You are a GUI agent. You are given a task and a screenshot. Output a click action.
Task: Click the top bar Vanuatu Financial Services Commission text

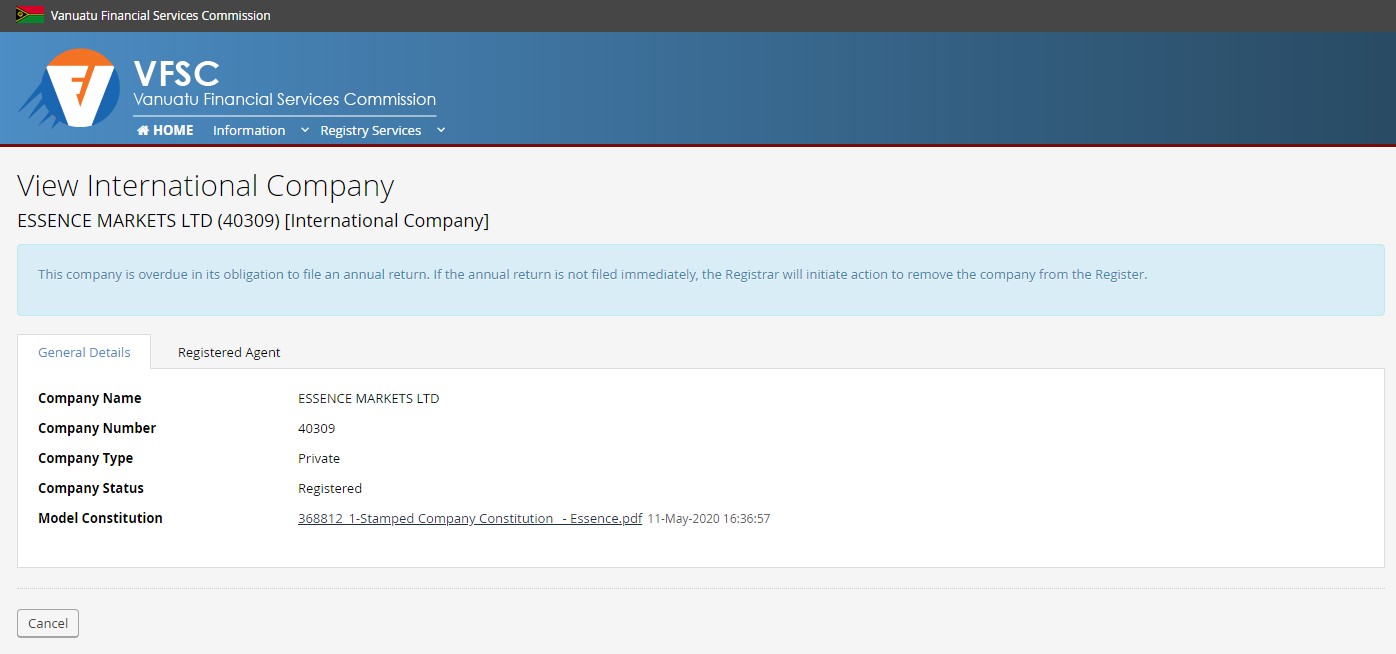161,15
